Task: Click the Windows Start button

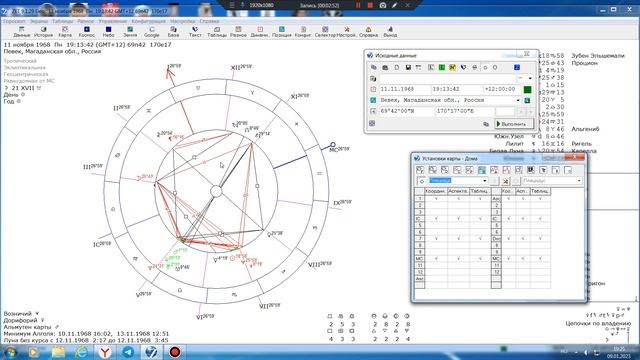Action: 10,352
